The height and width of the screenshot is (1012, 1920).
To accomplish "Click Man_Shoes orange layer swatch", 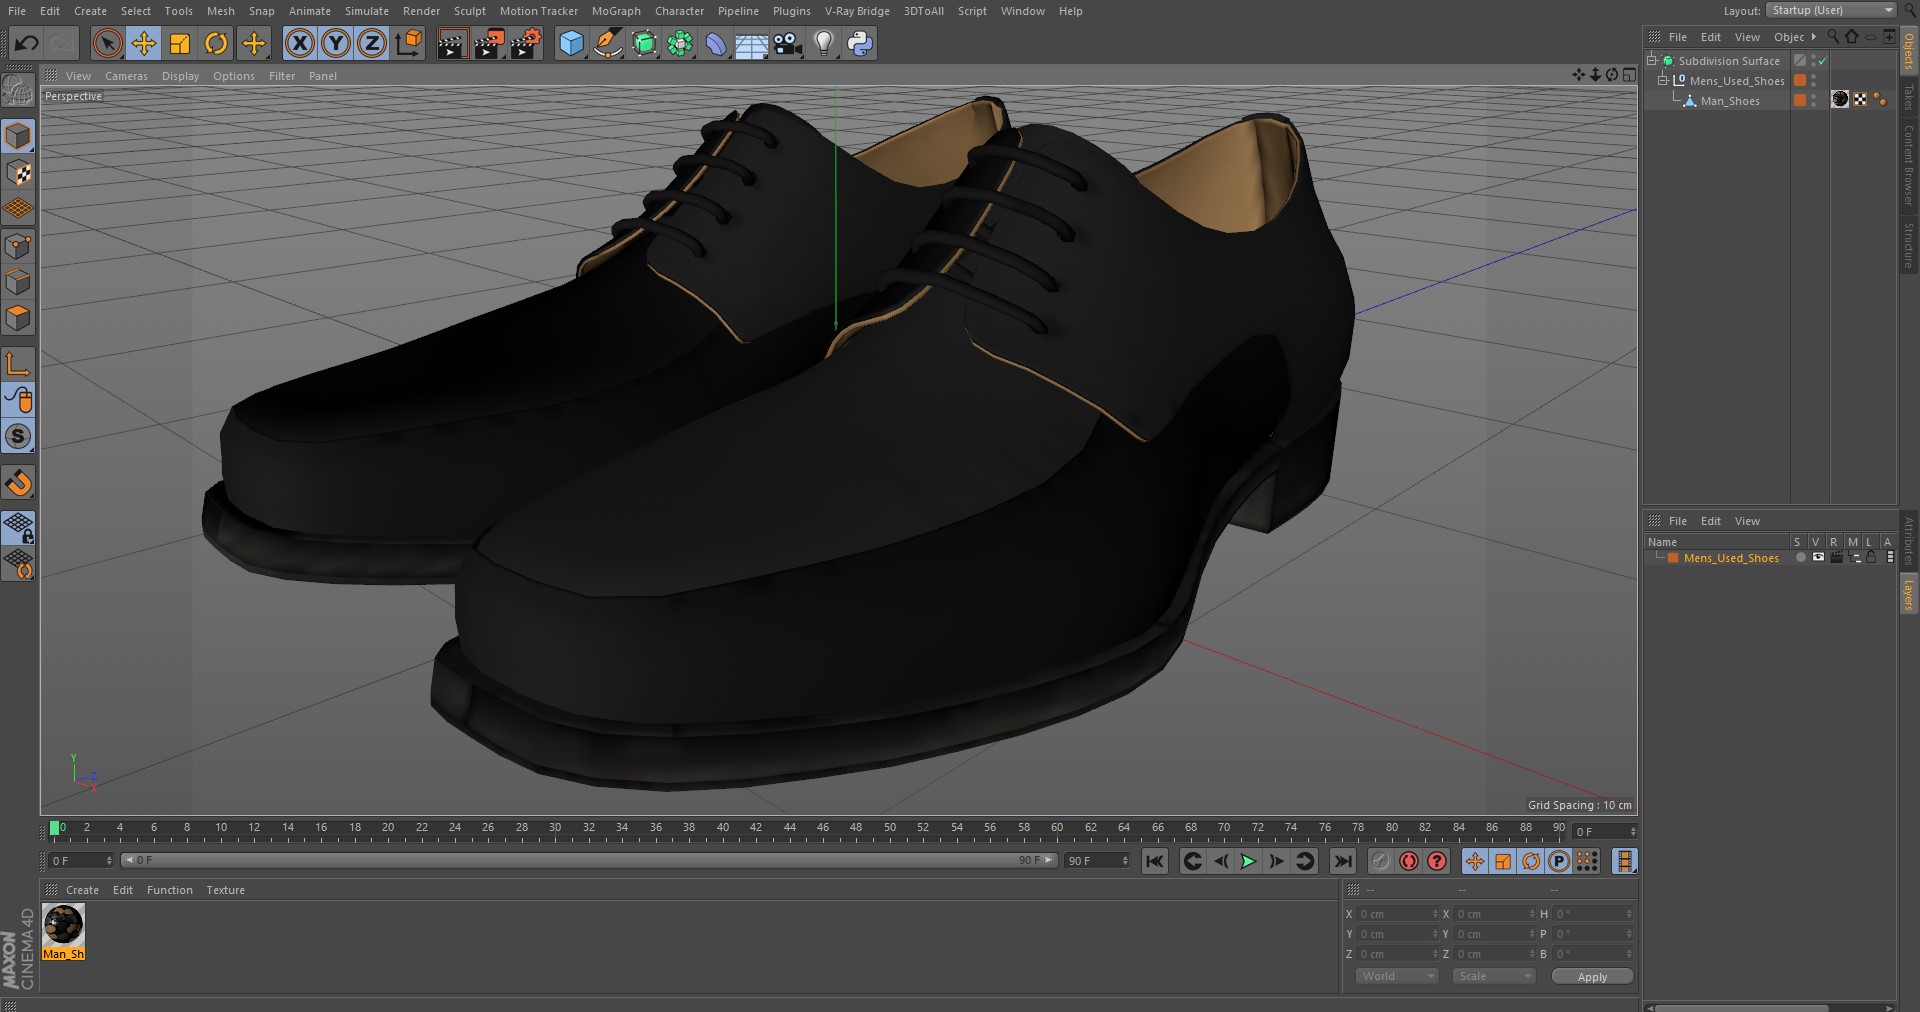I will 1800,100.
